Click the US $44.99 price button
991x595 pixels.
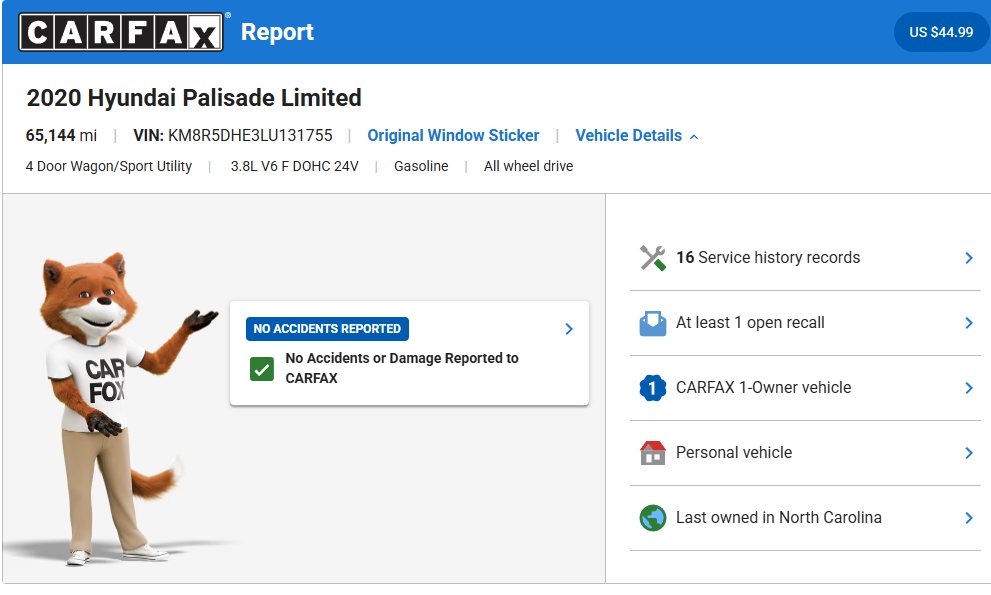coord(940,32)
